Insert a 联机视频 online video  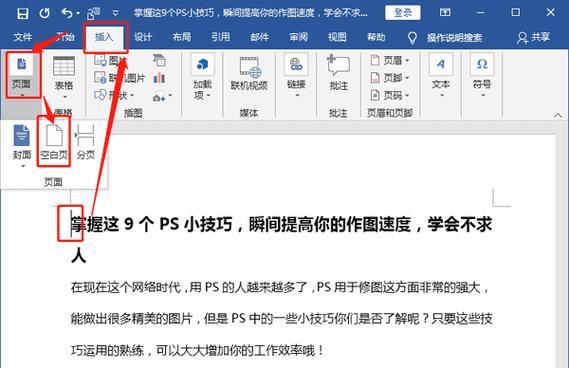(x=249, y=74)
